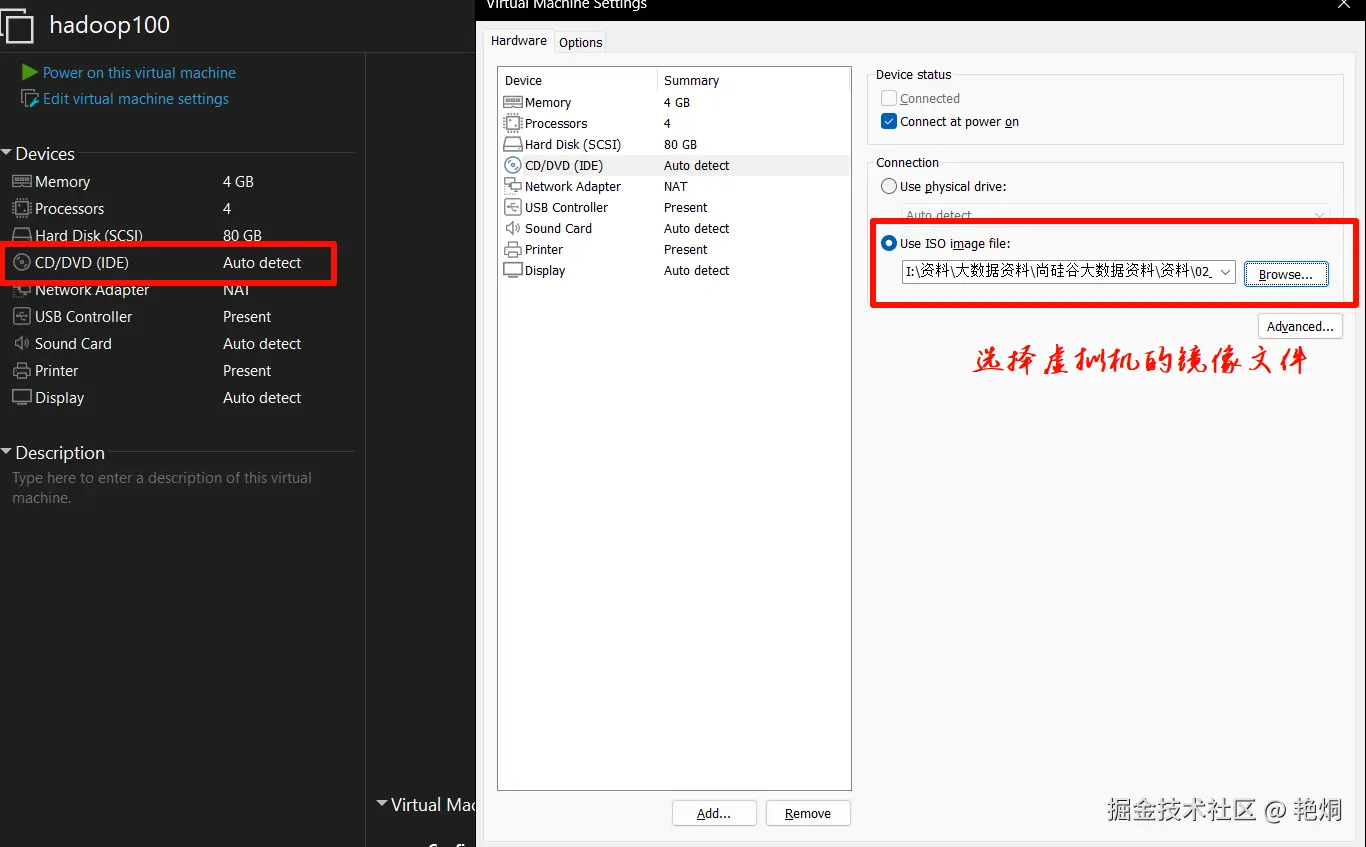Screen dimensions: 1366x847
Task: Select the Use ISO image file radio button
Action: pos(889,243)
